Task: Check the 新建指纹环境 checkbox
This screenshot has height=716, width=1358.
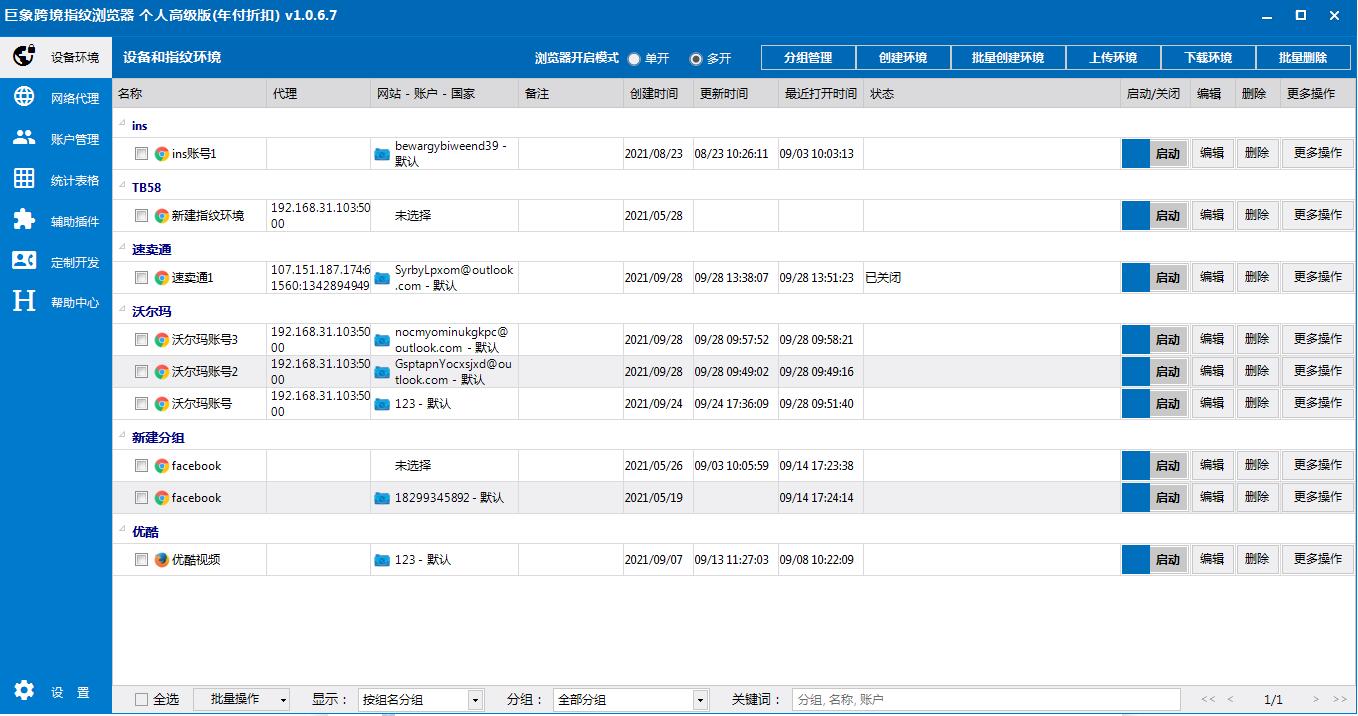Action: 141,216
